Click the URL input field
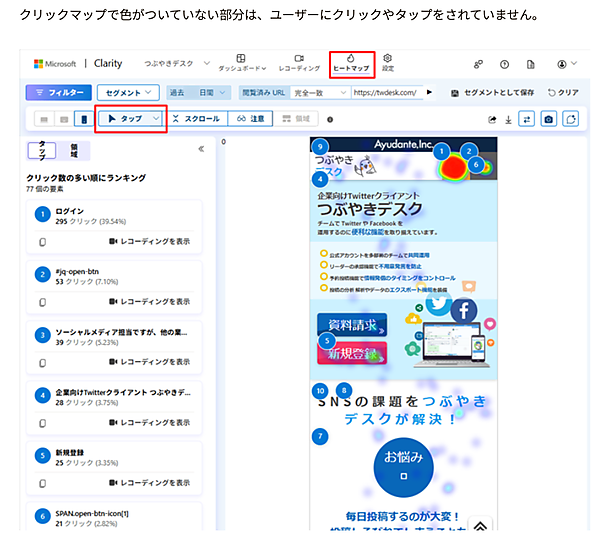 click(x=385, y=92)
